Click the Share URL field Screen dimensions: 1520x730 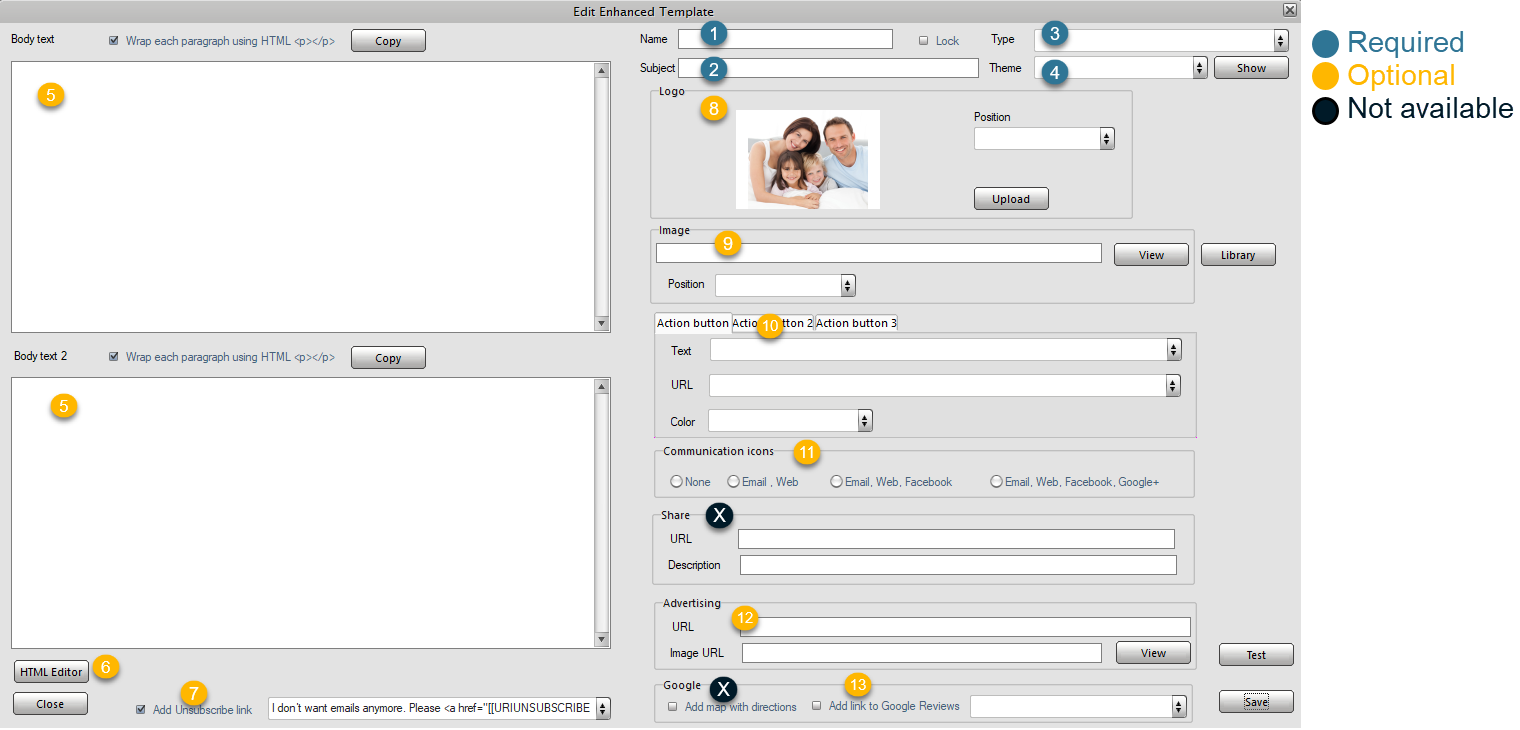956,539
